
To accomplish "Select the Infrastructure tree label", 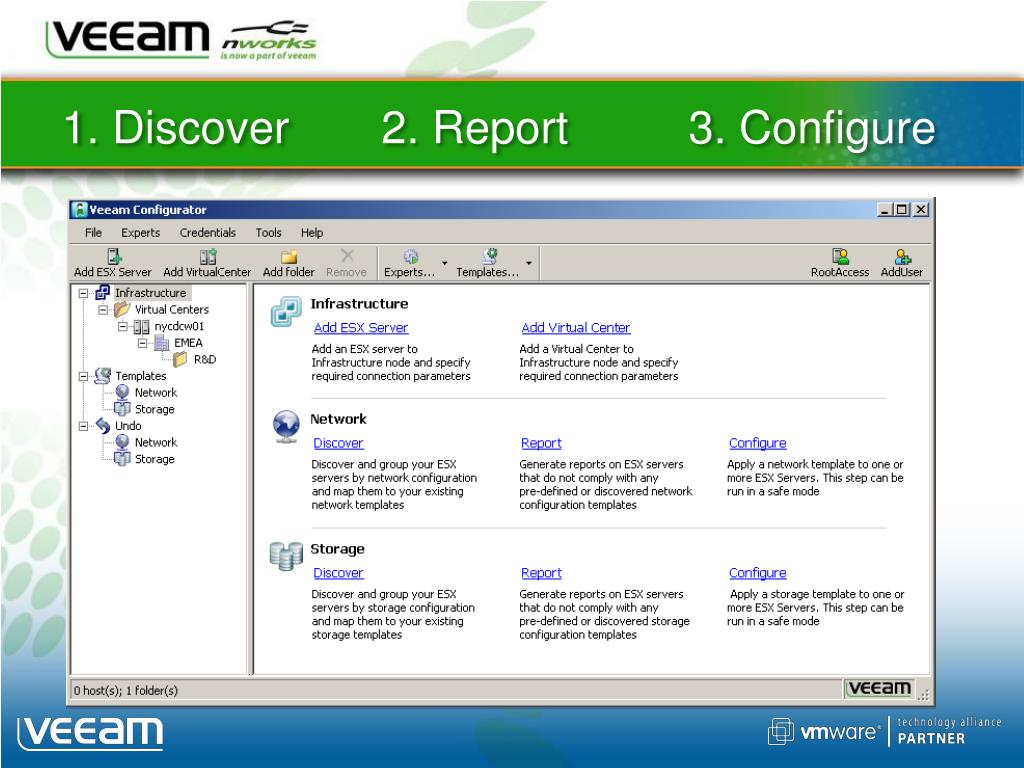I will (151, 293).
